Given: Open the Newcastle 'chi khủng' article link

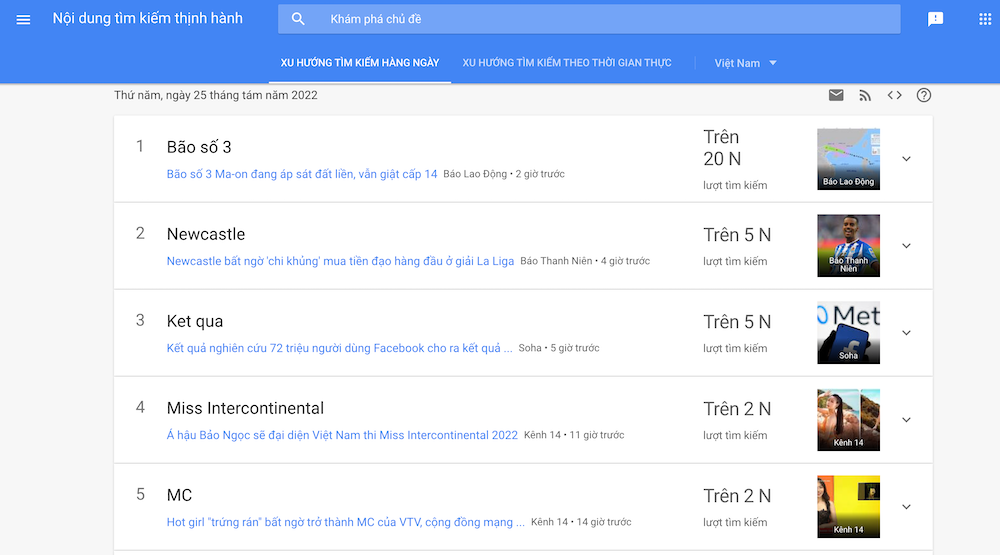Looking at the screenshot, I should [340, 261].
